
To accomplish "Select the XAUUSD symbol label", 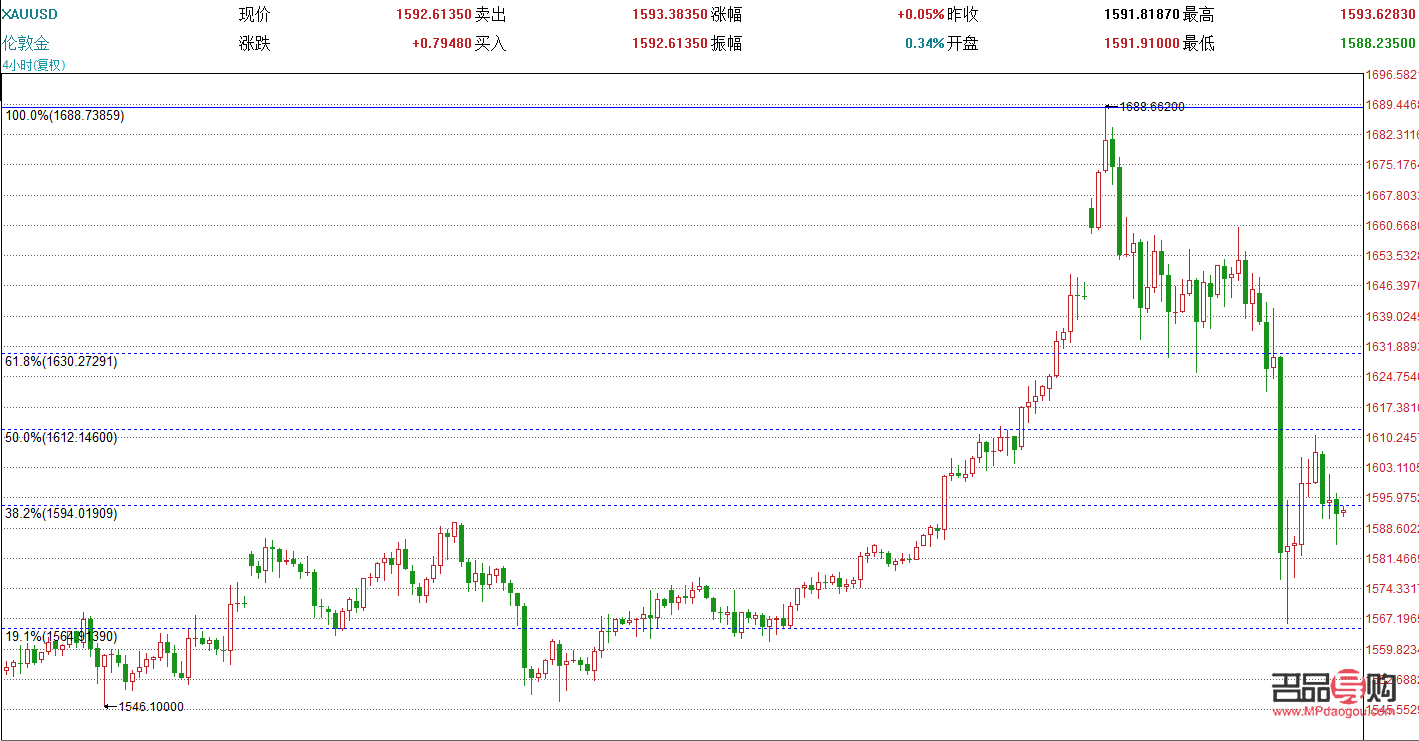I will pos(30,14).
